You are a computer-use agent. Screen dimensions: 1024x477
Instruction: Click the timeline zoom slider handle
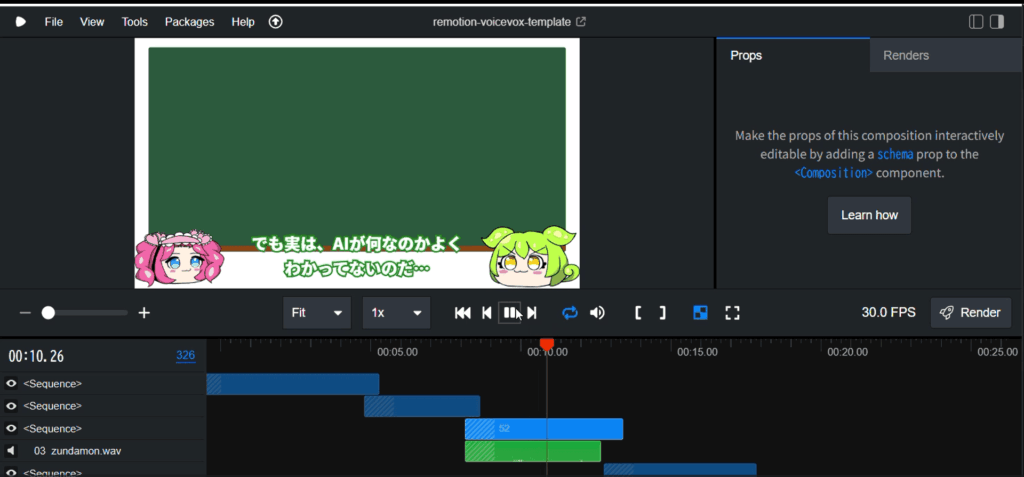(48, 313)
